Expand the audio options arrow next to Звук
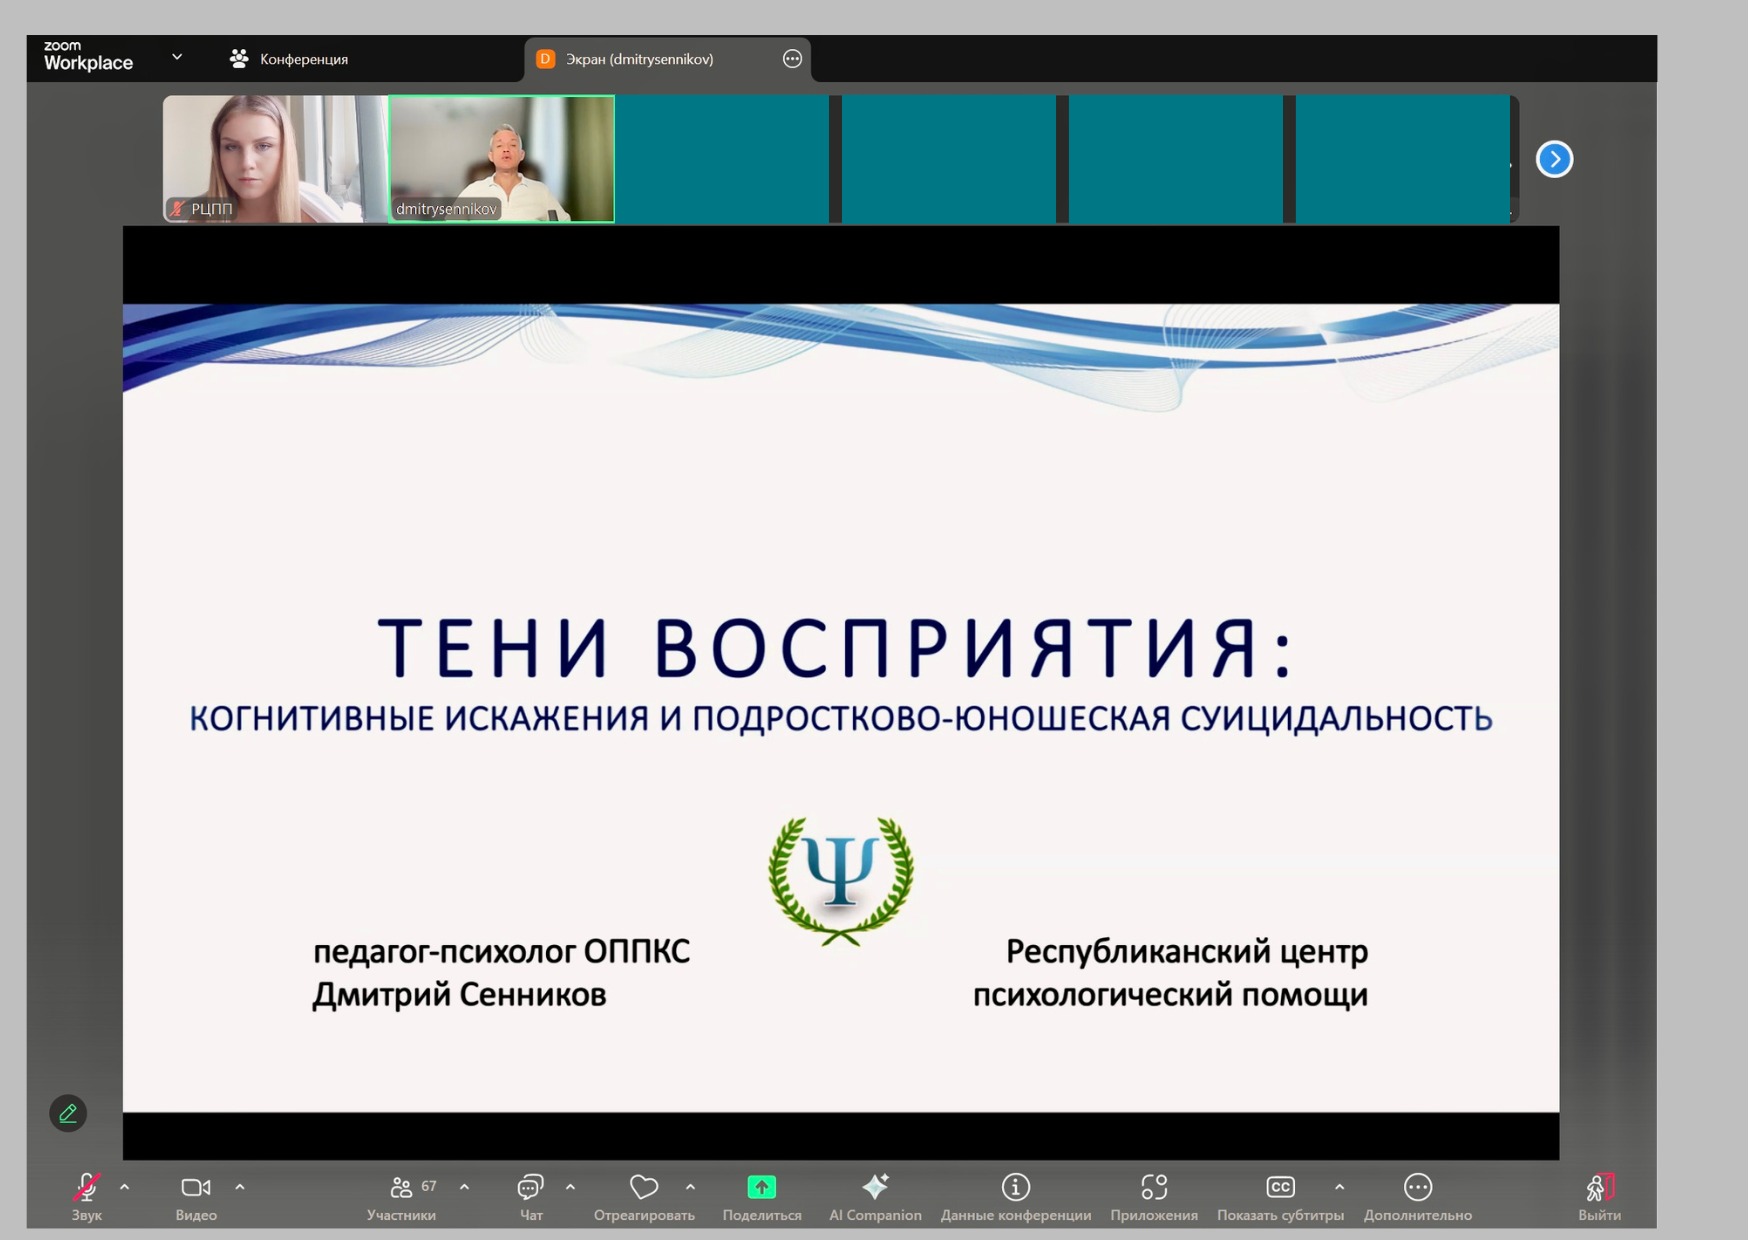The image size is (1748, 1240). (125, 1187)
